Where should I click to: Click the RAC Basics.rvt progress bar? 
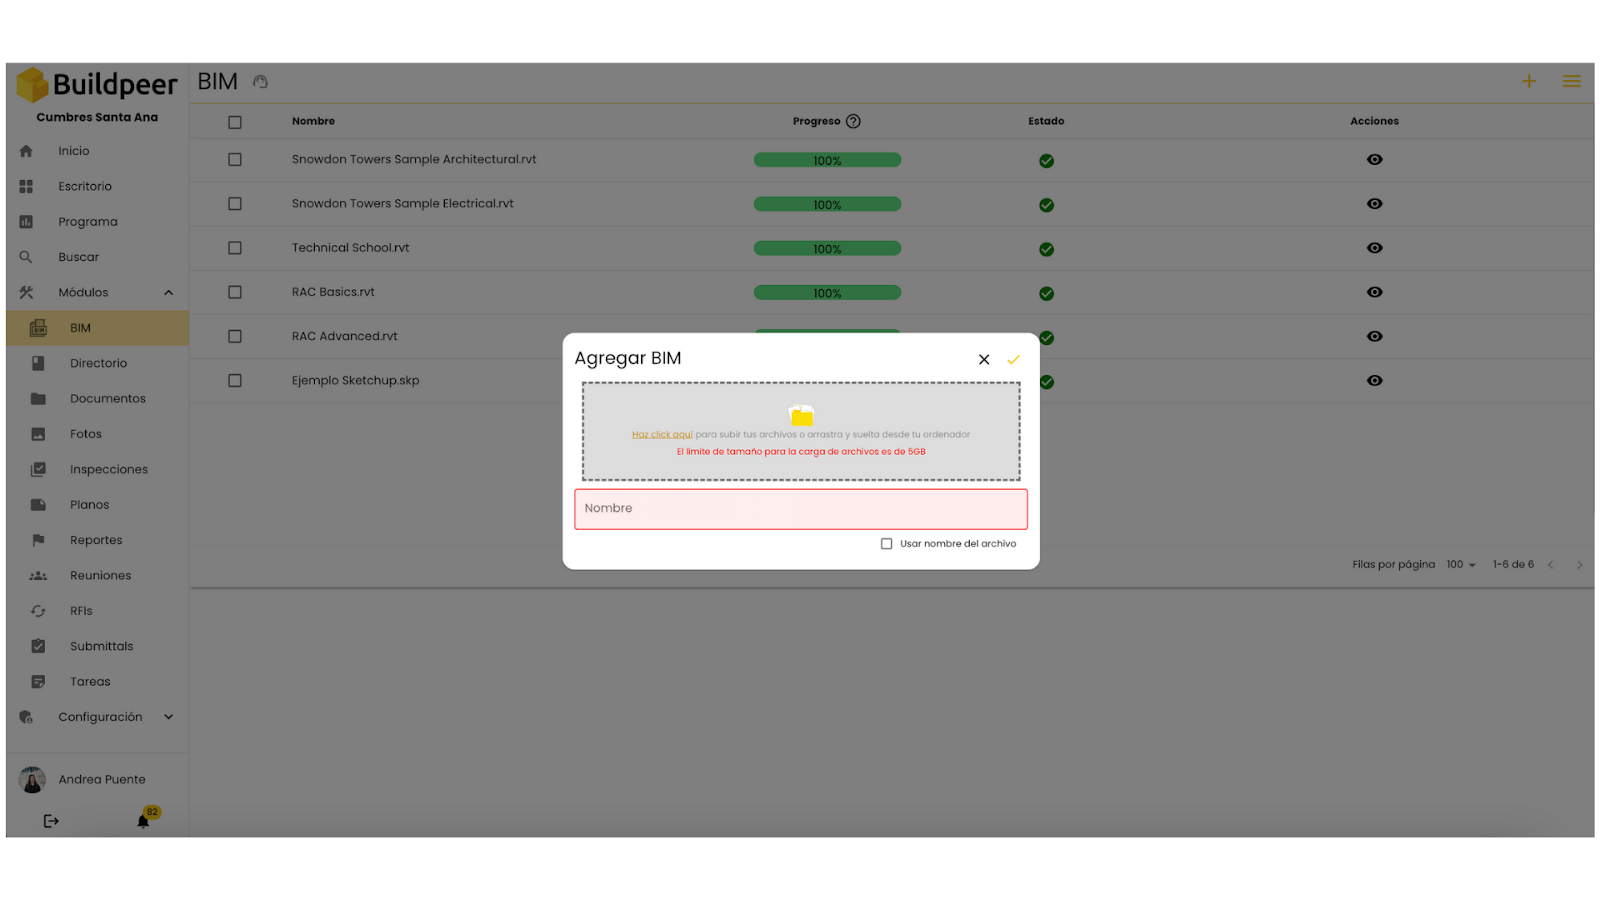(827, 292)
